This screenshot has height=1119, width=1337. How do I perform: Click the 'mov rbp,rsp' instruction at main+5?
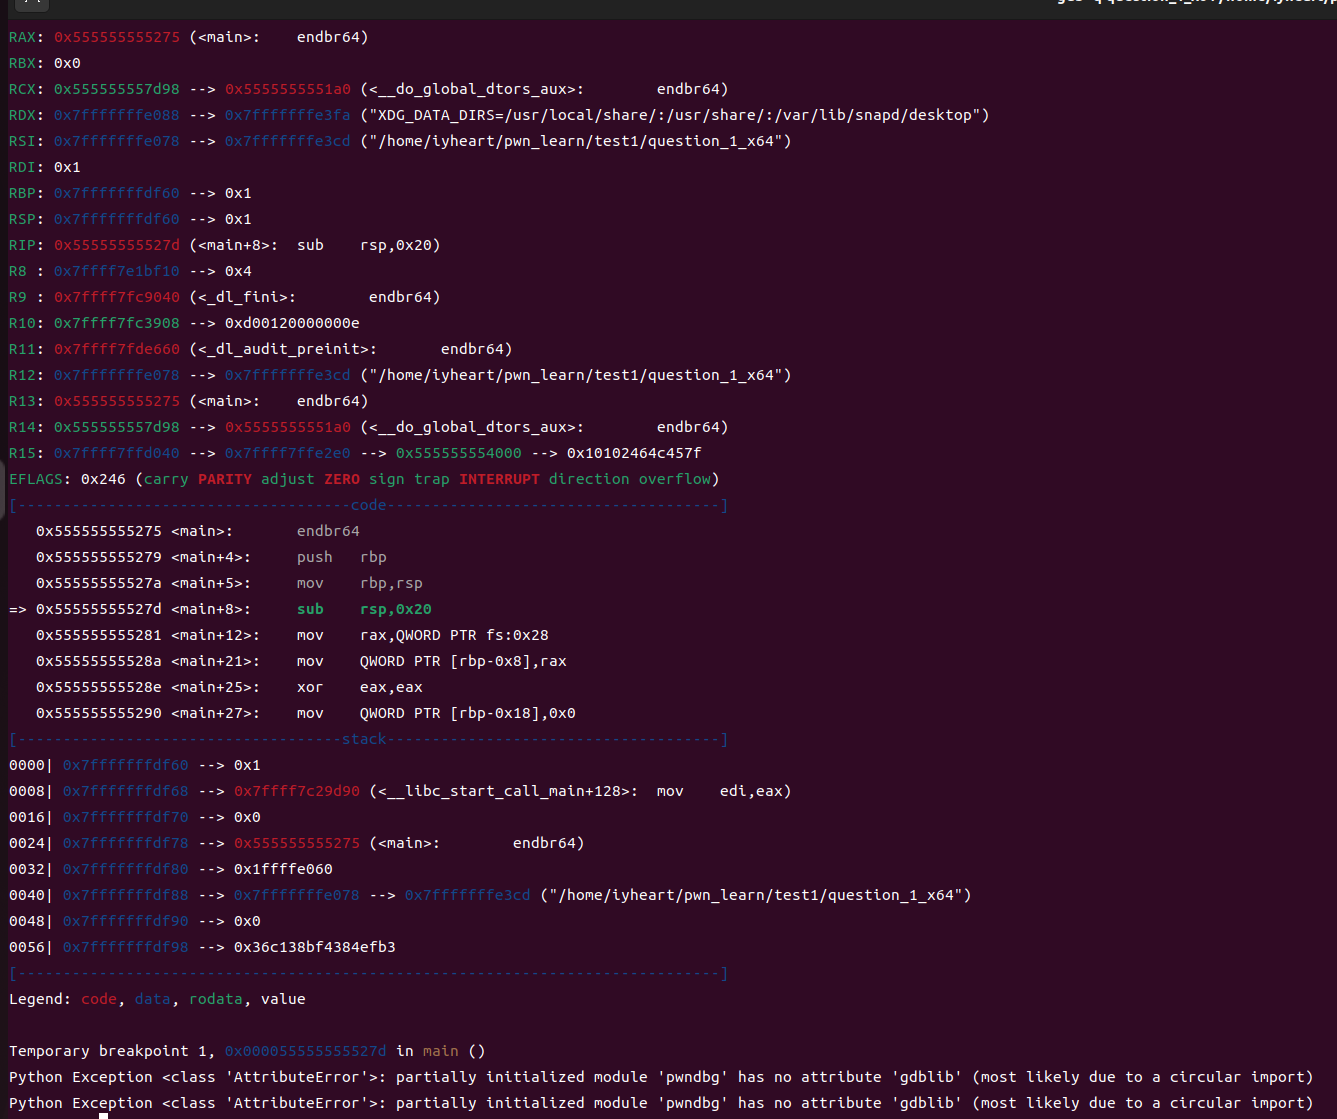pyautogui.click(x=360, y=583)
